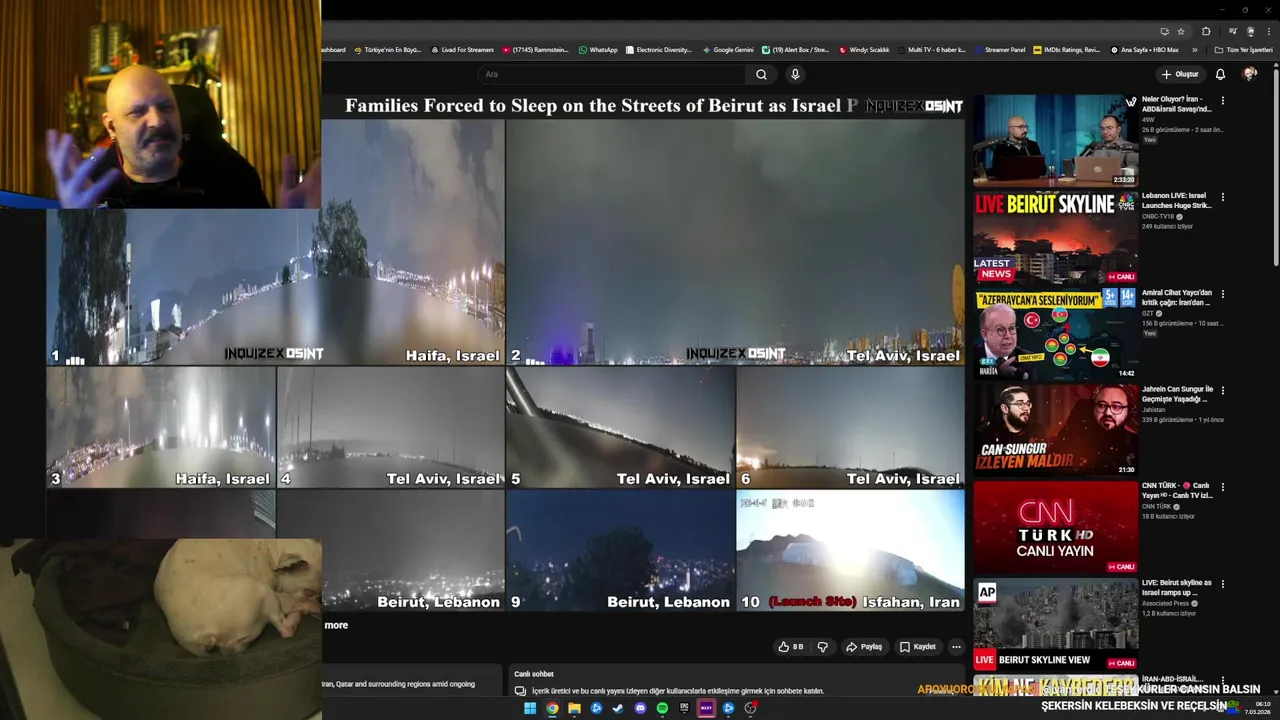
Task: Open Chrome three-dot main menu
Action: pos(1269,31)
